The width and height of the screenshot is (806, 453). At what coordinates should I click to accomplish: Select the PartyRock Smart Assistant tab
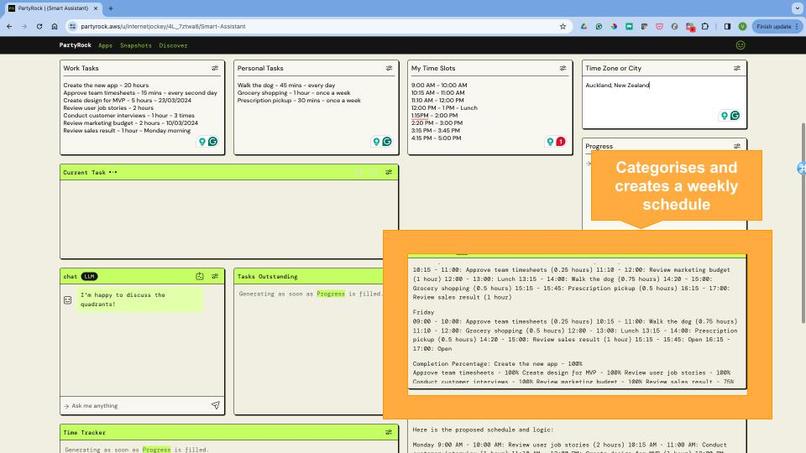(52, 8)
